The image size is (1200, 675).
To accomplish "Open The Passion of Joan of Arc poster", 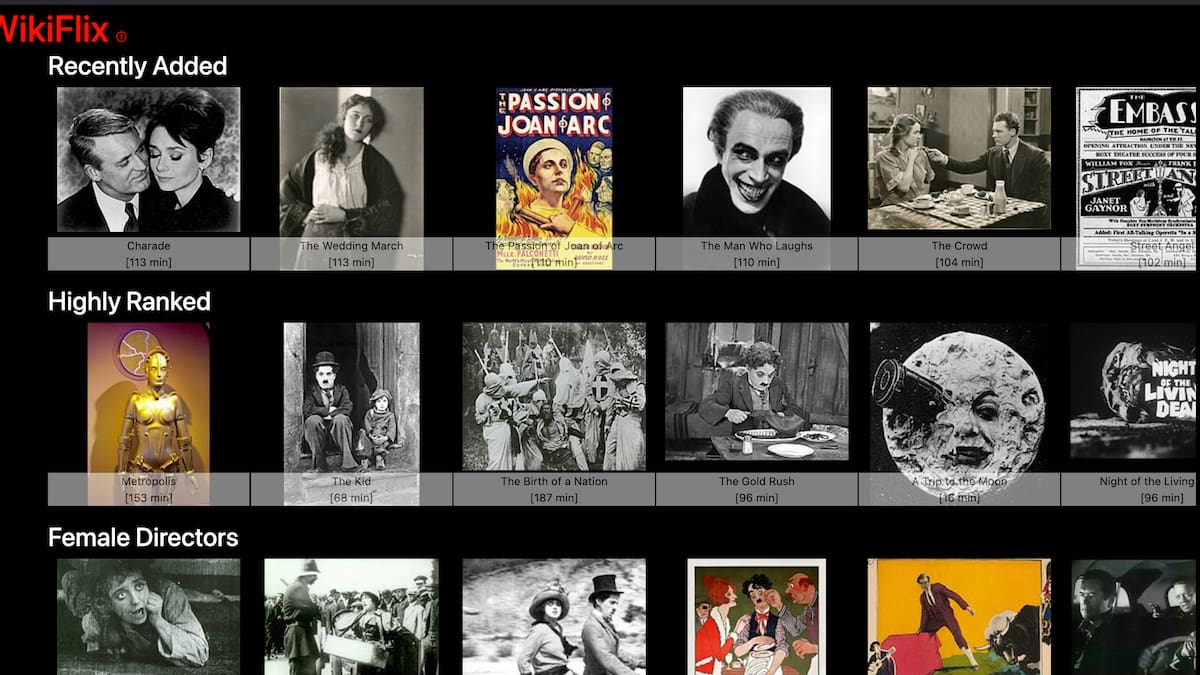I will (x=554, y=160).
